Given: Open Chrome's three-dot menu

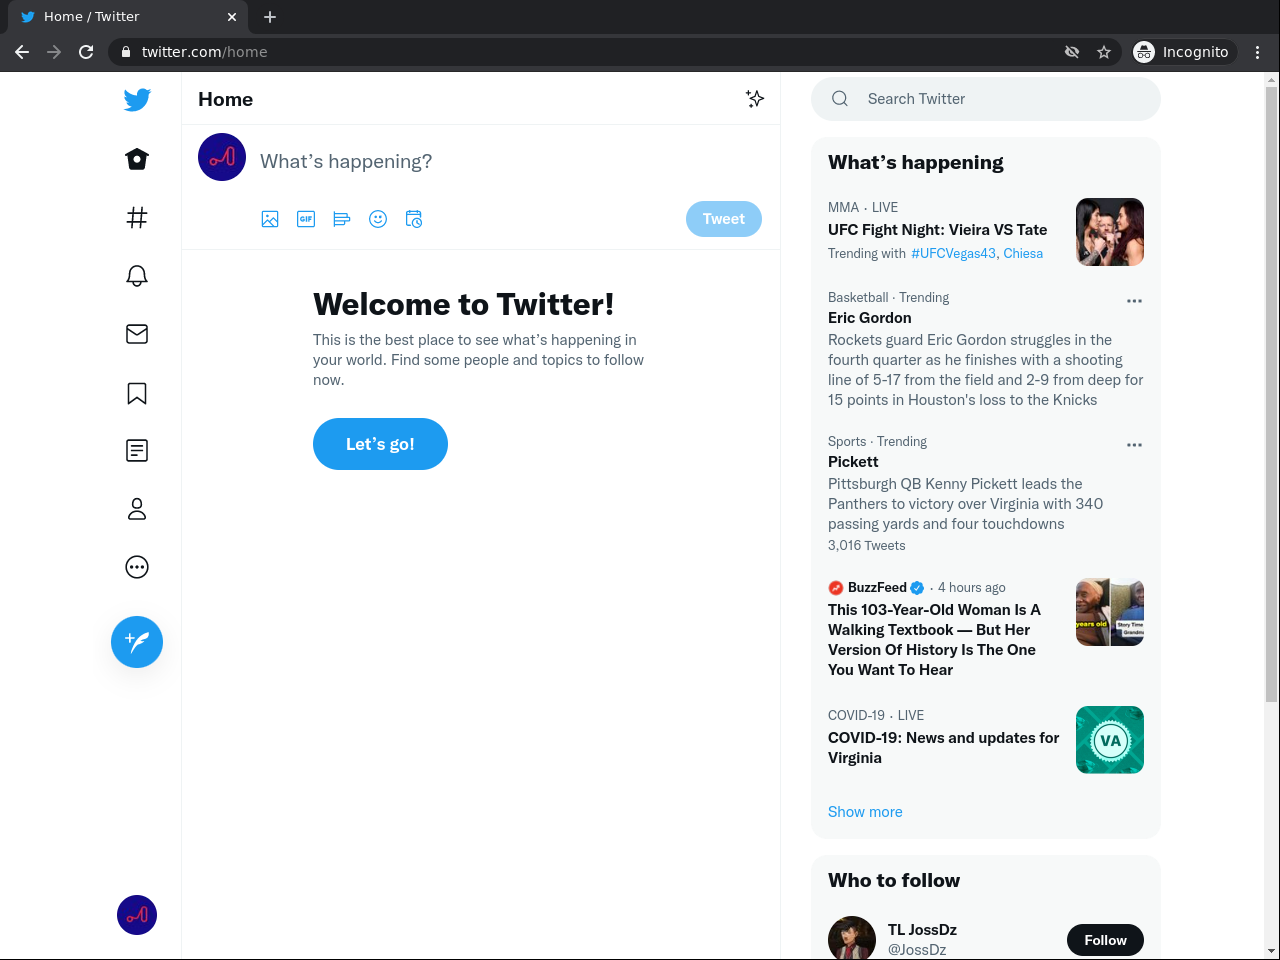Looking at the screenshot, I should point(1258,52).
